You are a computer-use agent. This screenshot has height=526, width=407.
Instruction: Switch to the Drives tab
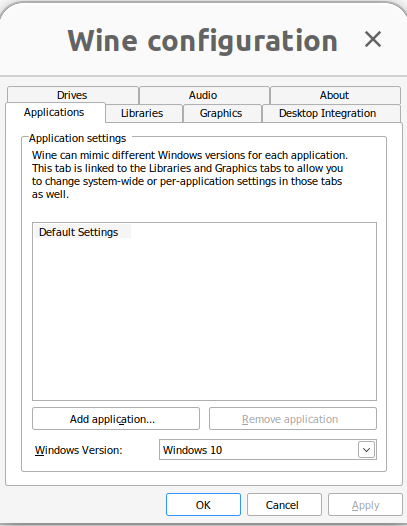pyautogui.click(x=72, y=95)
